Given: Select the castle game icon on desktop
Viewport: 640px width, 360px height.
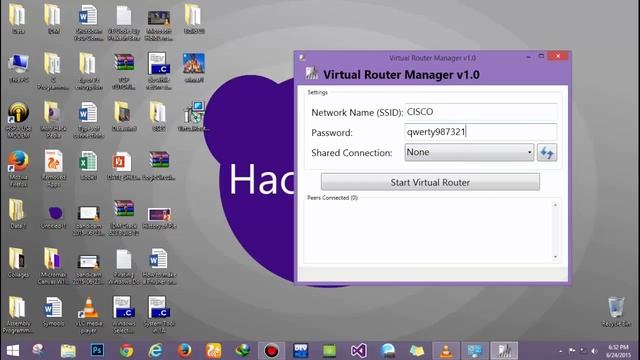Looking at the screenshot, I should [x=194, y=68].
